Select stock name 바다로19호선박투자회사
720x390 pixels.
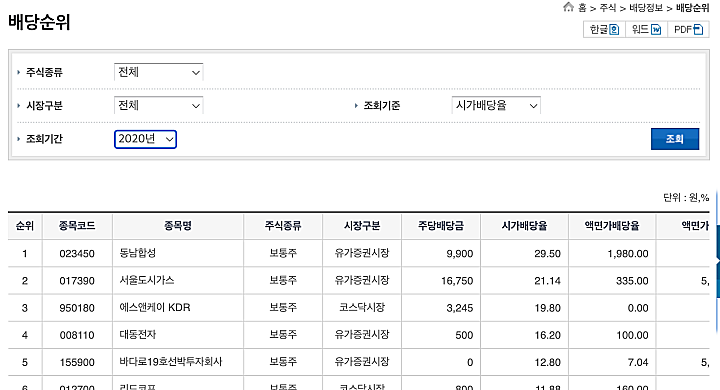pyautogui.click(x=171, y=362)
